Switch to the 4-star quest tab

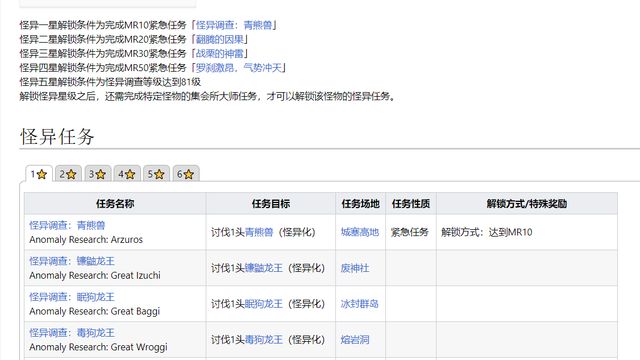tap(127, 174)
